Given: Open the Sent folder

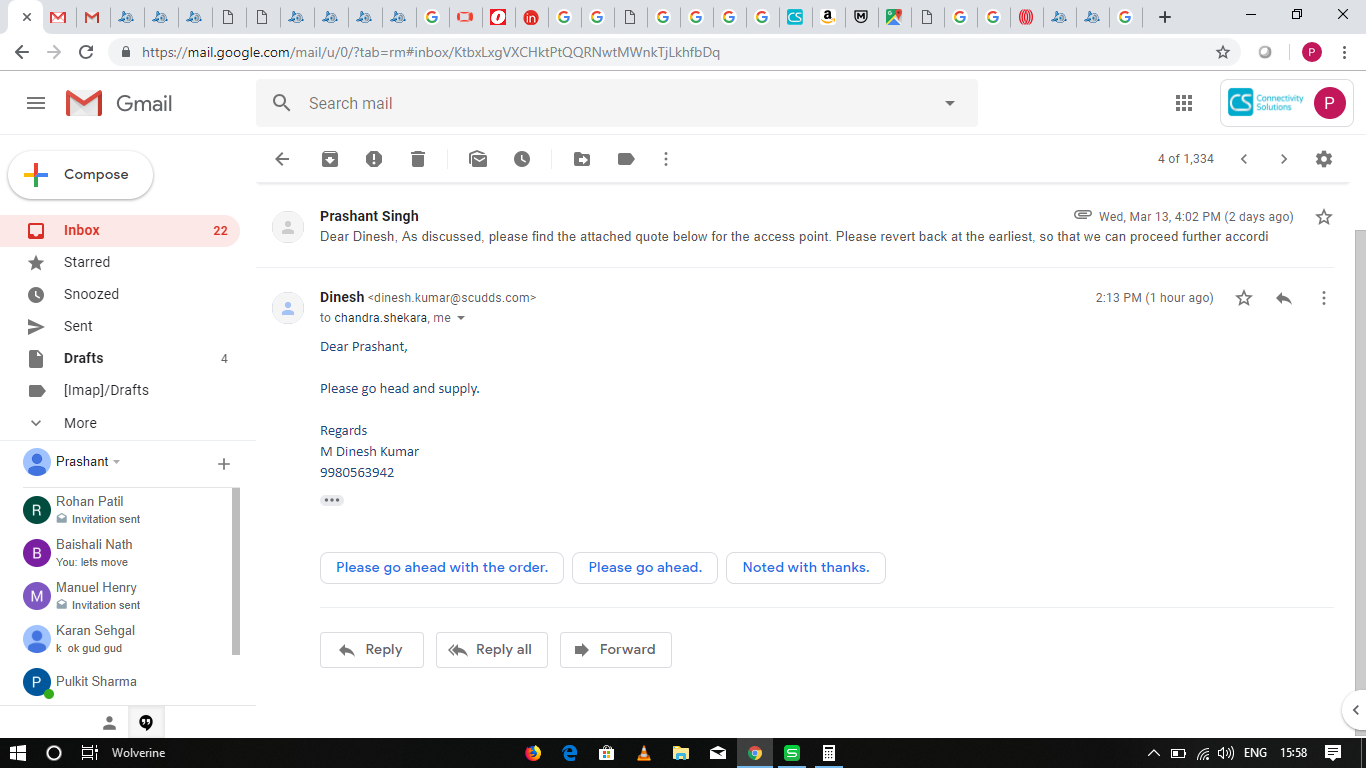Looking at the screenshot, I should [x=78, y=326].
